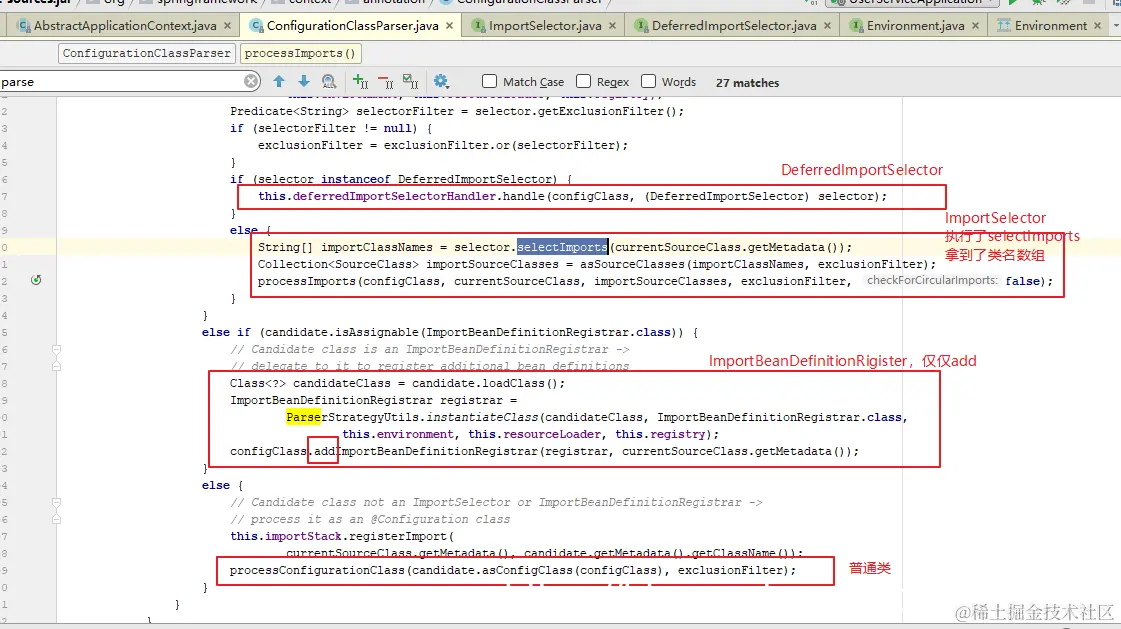
Task: Click addImportBeanDefinitionRegistrar method call
Action: (x=425, y=452)
